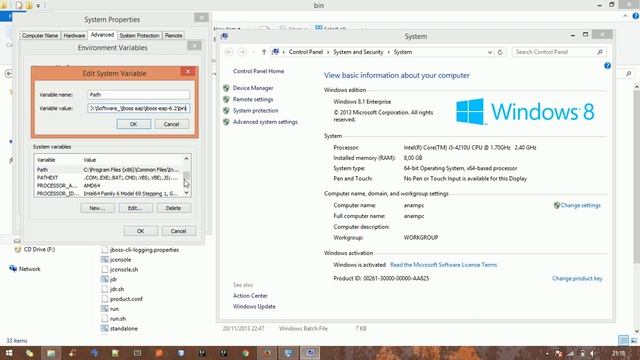
Task: Select run.sh file
Action: 113,318
